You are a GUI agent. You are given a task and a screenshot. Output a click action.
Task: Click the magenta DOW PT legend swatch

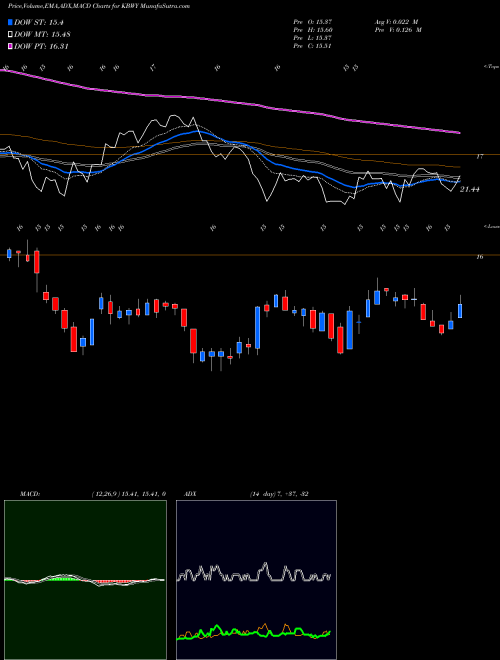pyautogui.click(x=11, y=46)
